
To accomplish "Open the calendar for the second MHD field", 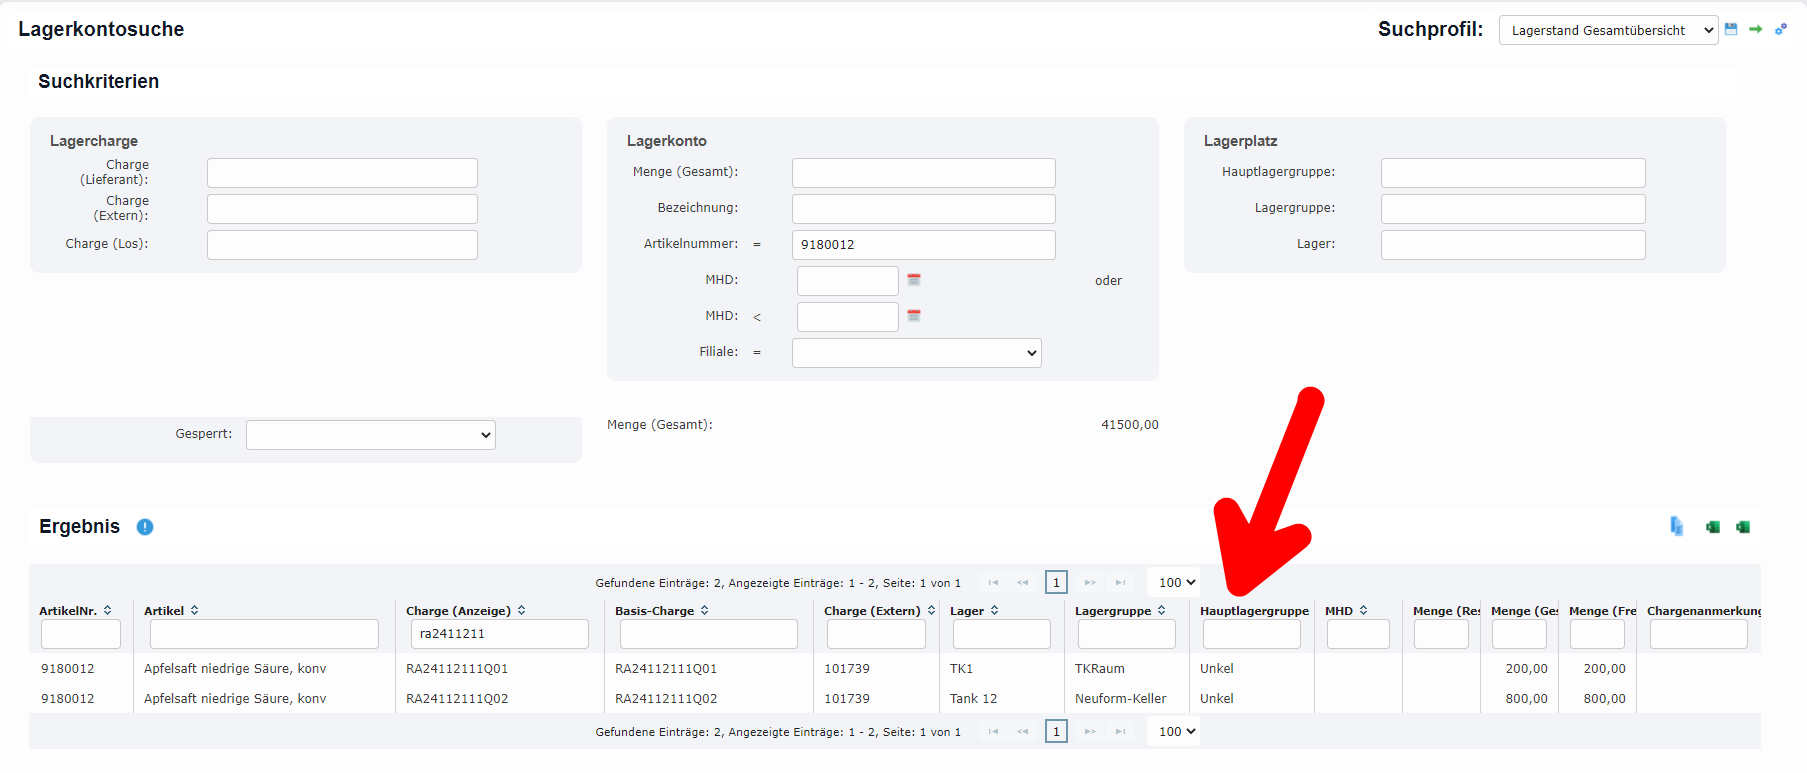I will 913,316.
